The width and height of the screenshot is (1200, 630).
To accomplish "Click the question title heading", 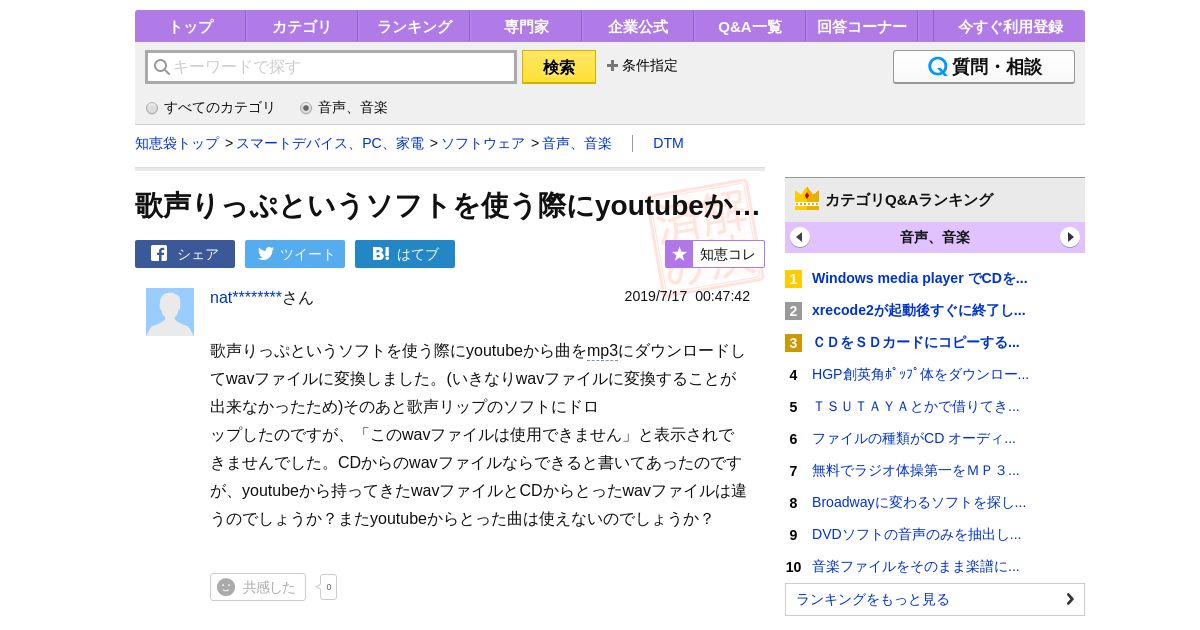I will [448, 205].
